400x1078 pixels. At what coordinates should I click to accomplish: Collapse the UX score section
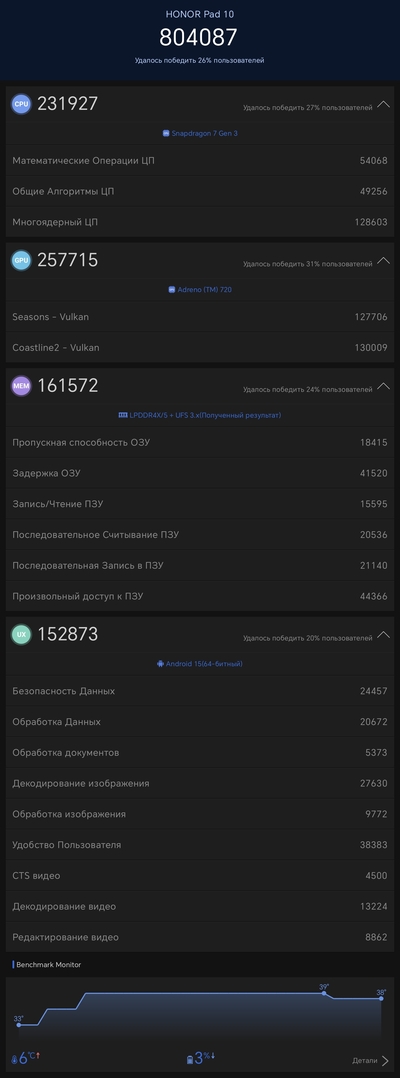pyautogui.click(x=384, y=635)
